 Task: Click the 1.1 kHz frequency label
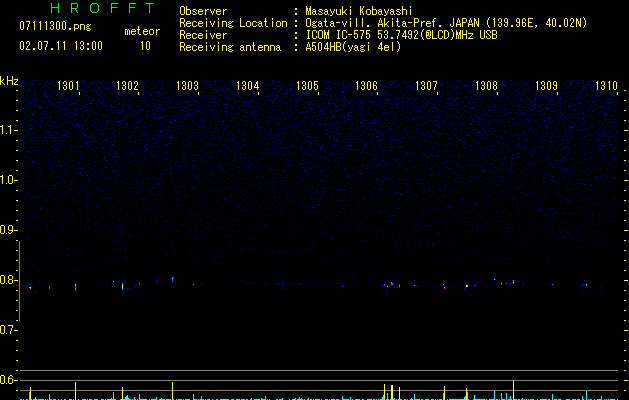coord(9,130)
